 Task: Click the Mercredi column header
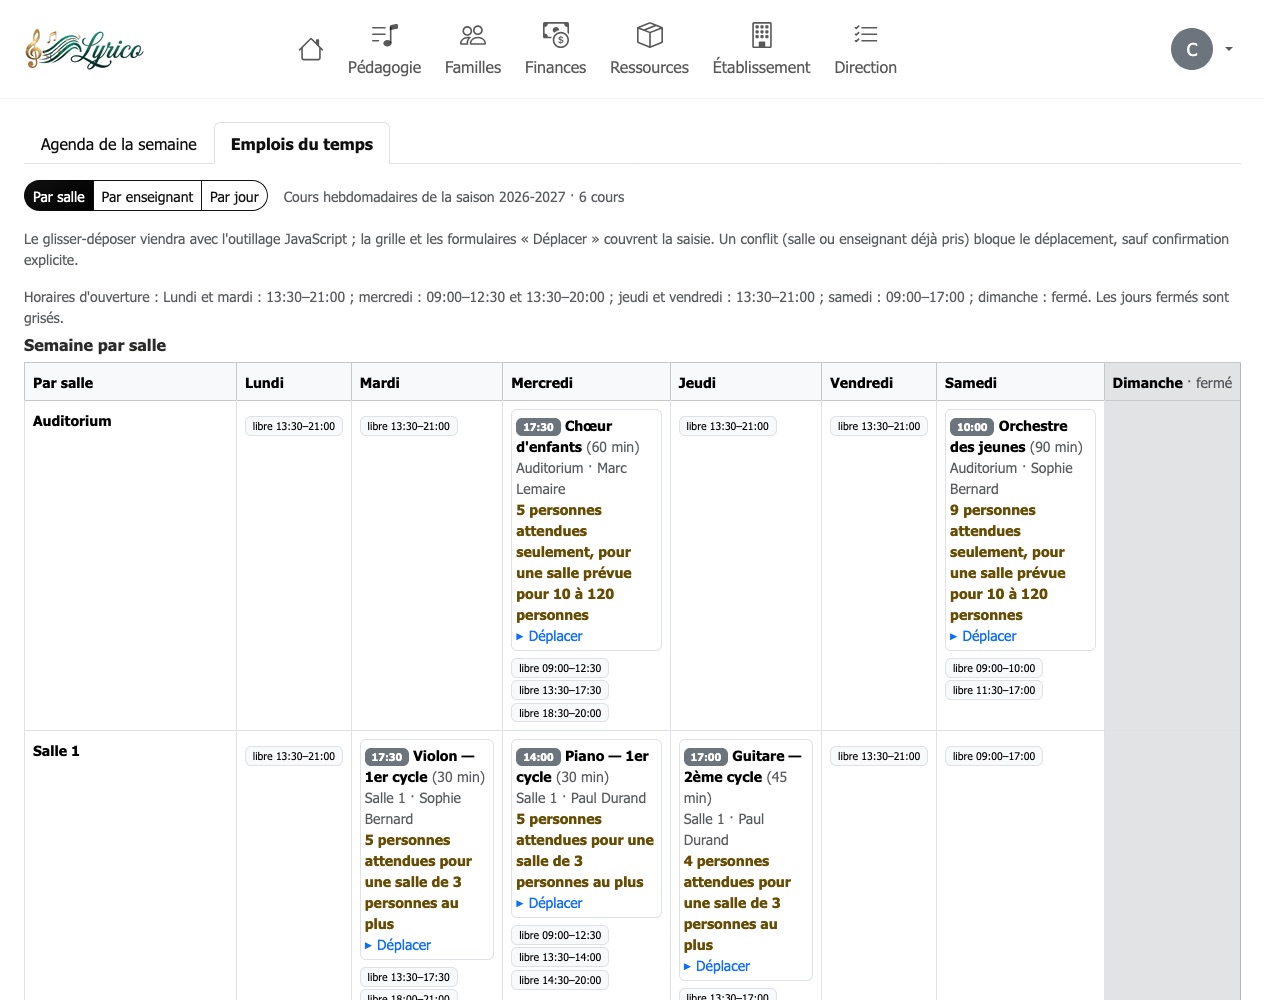pos(586,382)
